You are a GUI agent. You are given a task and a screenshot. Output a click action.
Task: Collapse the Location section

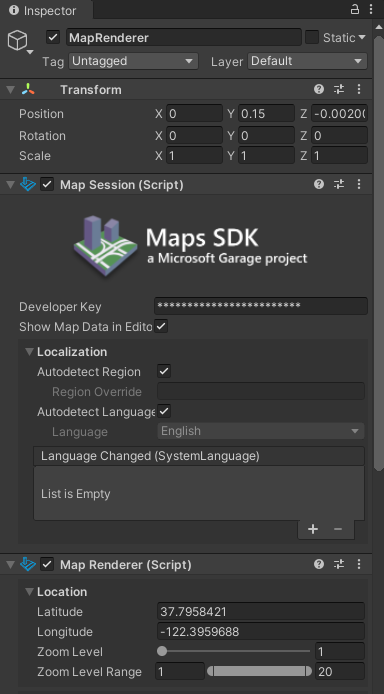click(x=30, y=592)
